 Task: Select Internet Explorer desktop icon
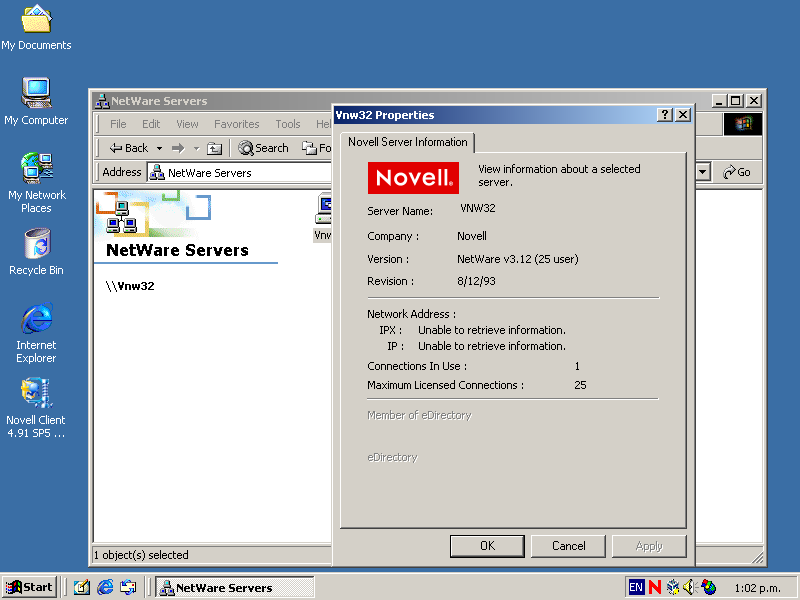[x=36, y=333]
